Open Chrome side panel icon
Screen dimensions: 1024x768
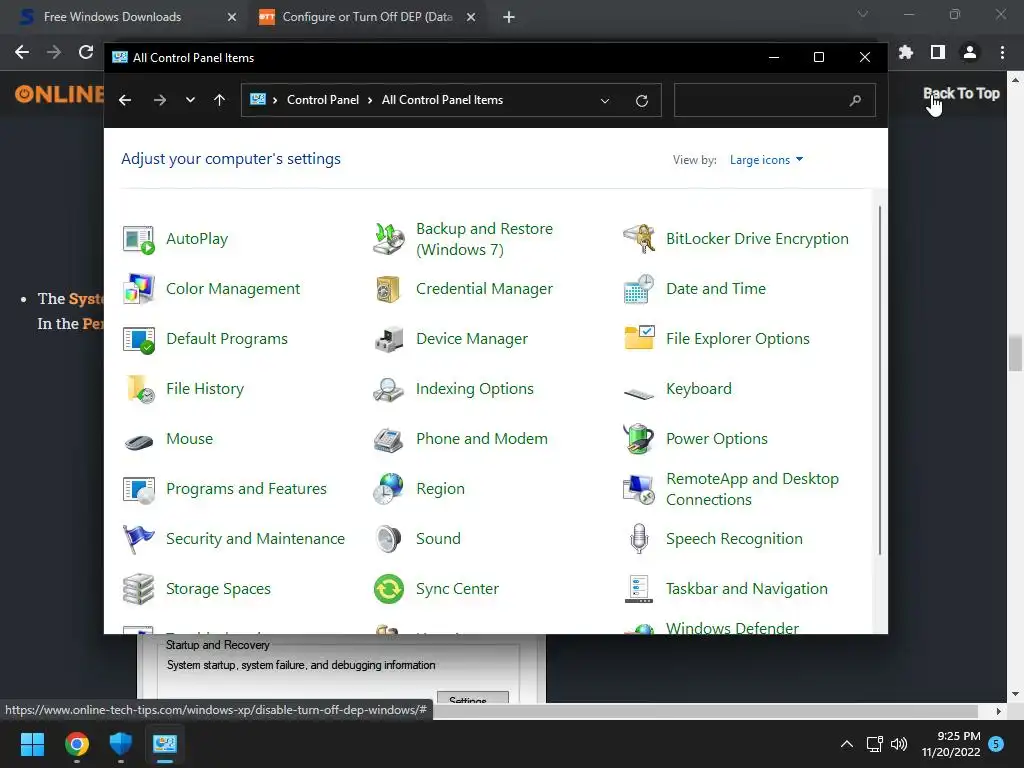pyautogui.click(x=938, y=52)
